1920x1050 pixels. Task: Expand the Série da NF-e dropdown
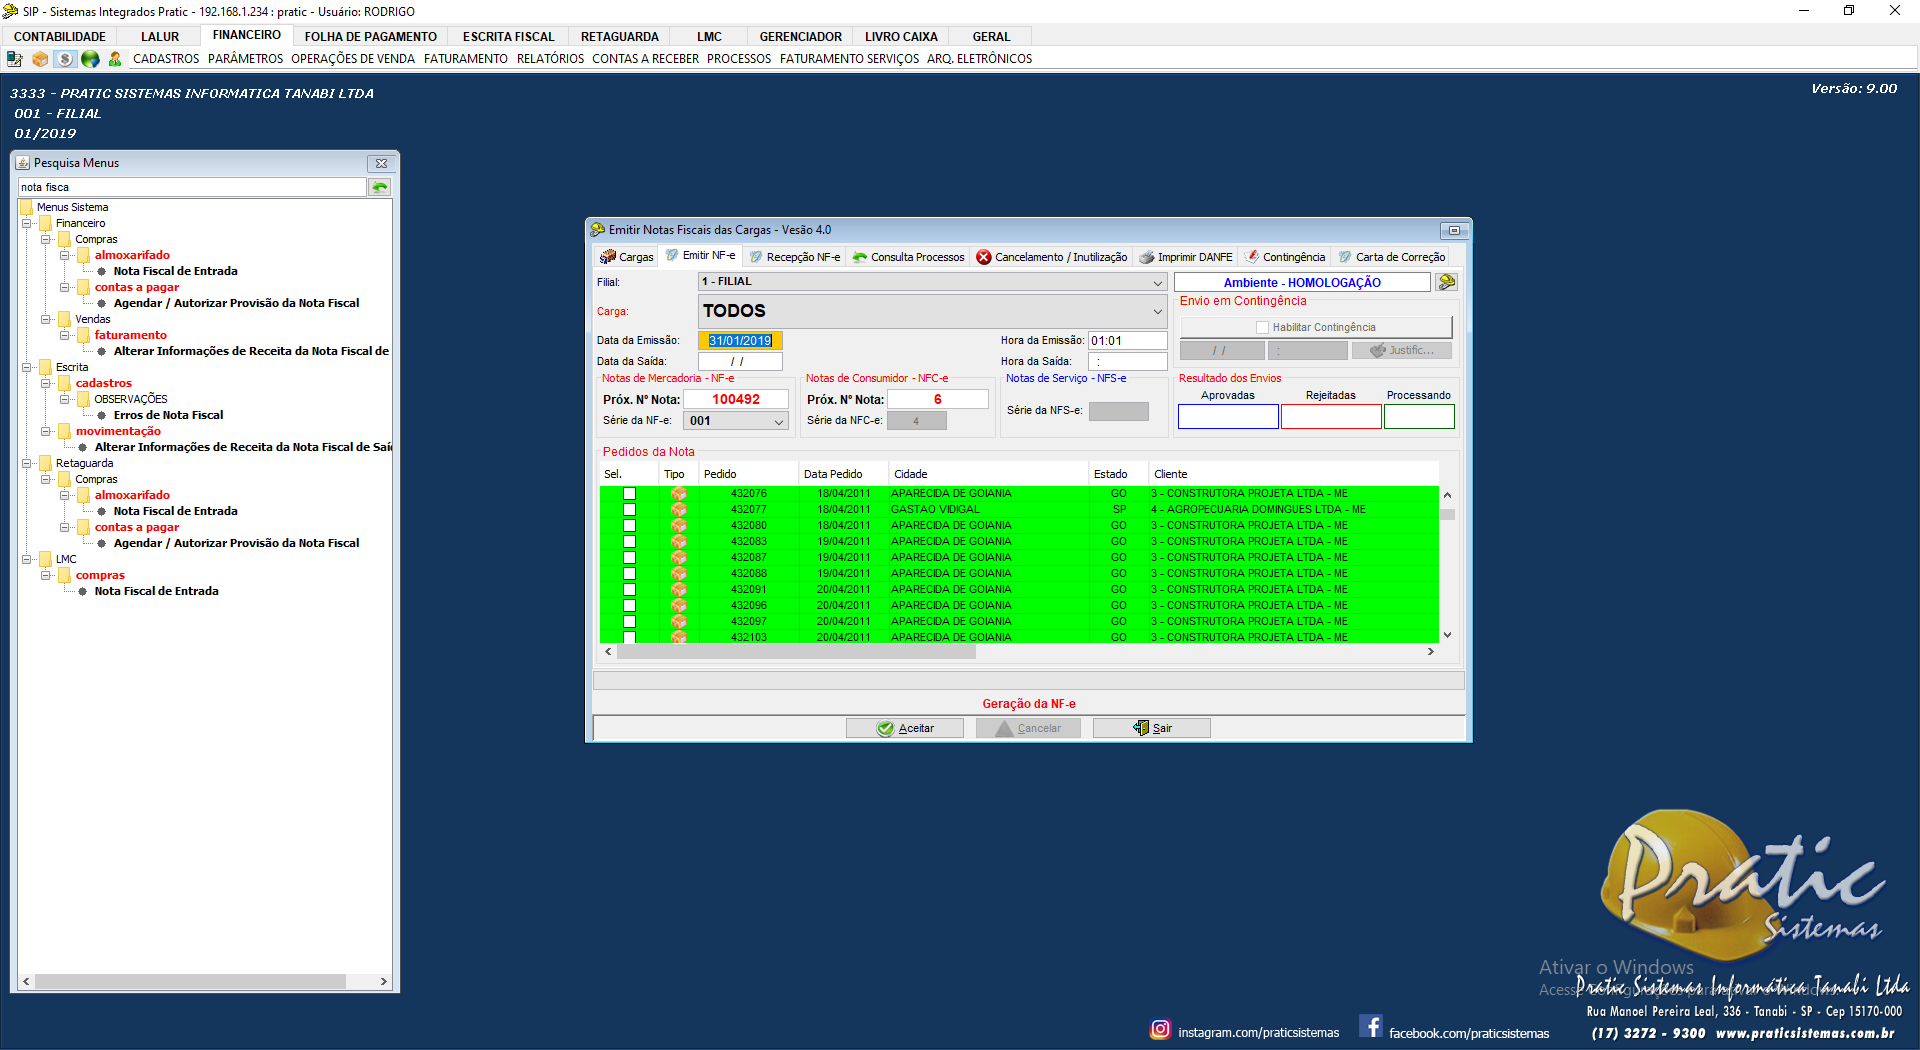779,422
